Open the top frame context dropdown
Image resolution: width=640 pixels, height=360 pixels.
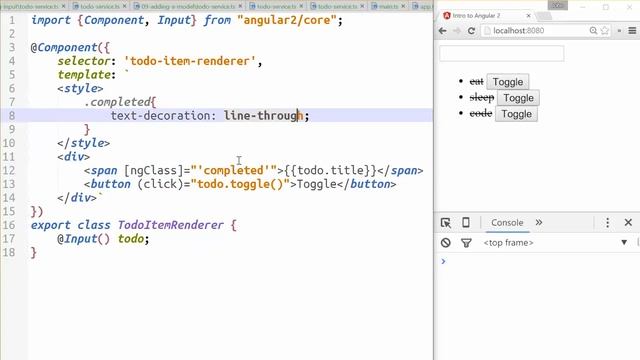tap(555, 243)
